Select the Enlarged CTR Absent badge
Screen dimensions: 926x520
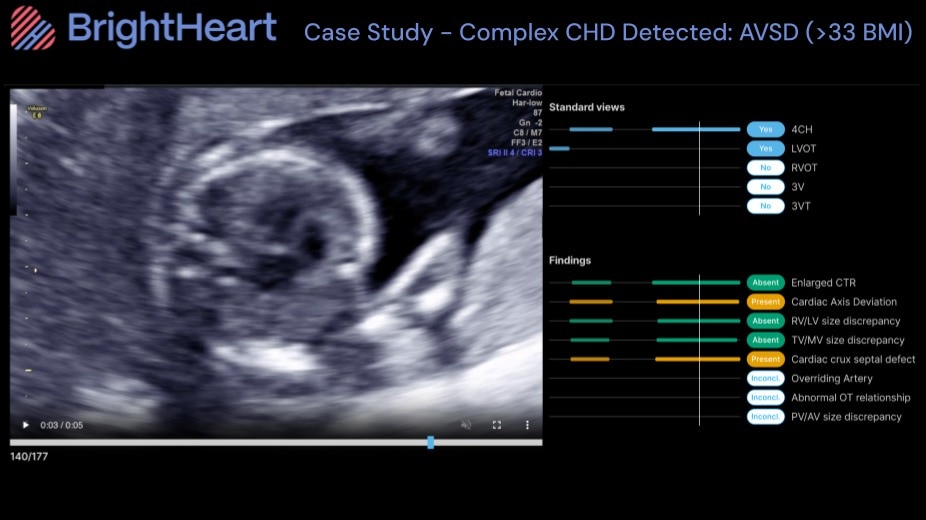coord(765,283)
